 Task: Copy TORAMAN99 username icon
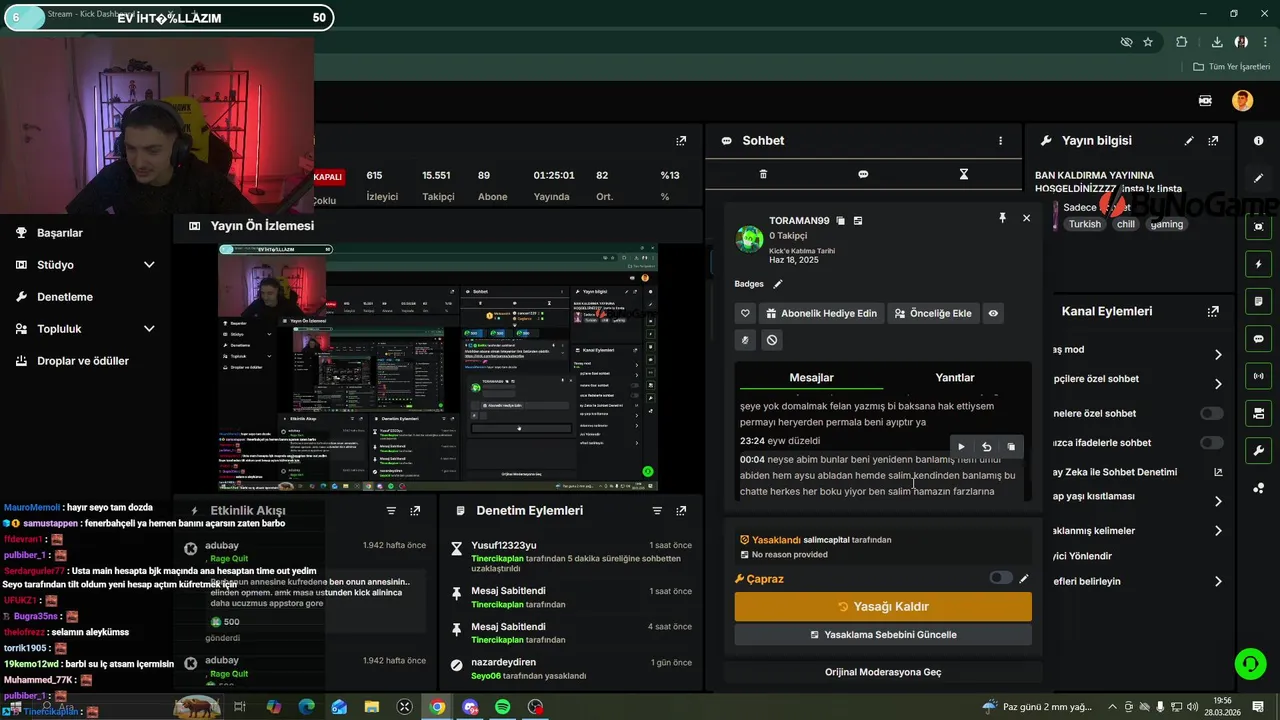point(841,220)
